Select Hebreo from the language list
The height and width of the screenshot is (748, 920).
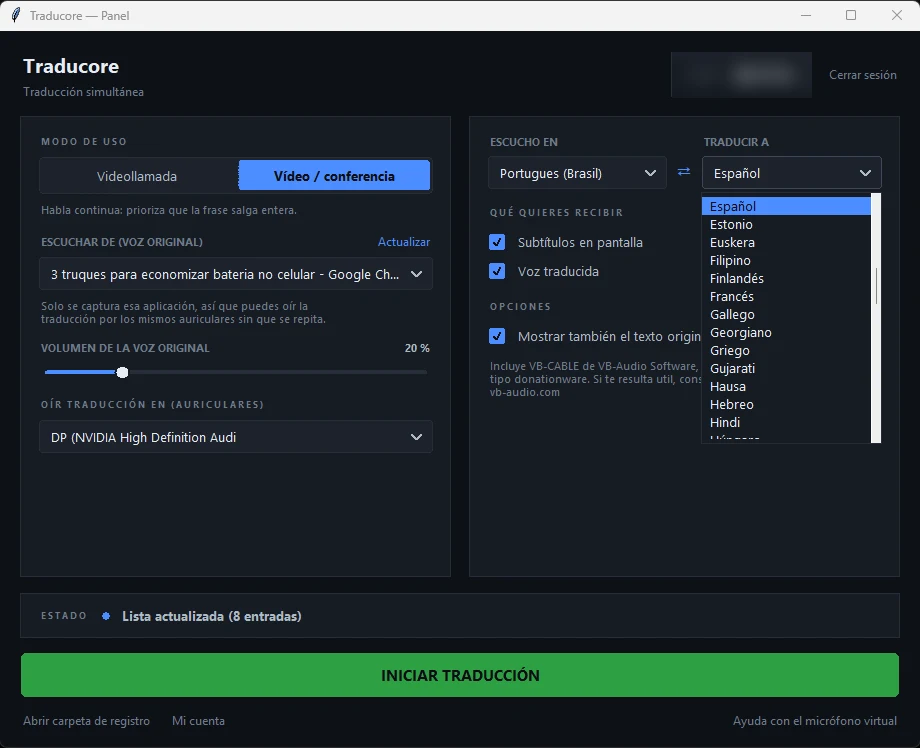[786, 405]
